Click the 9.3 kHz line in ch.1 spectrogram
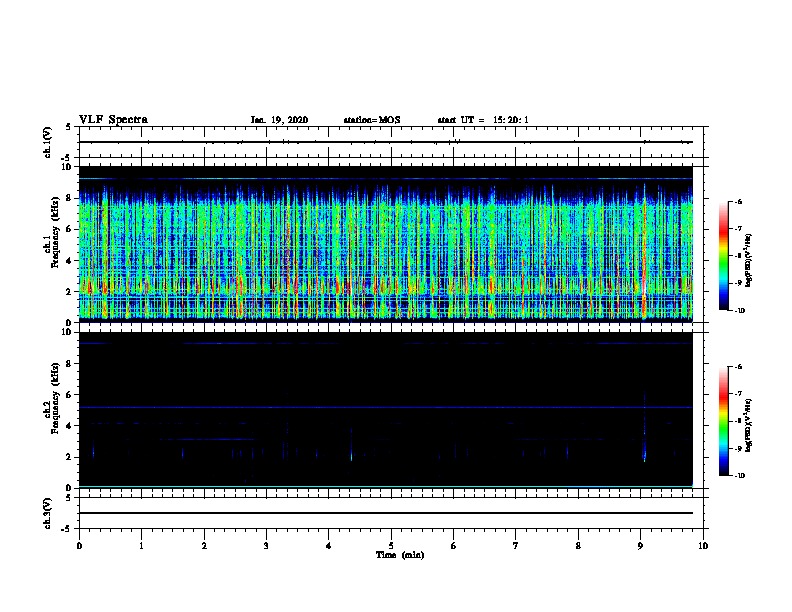792x612 pixels. [x=385, y=178]
